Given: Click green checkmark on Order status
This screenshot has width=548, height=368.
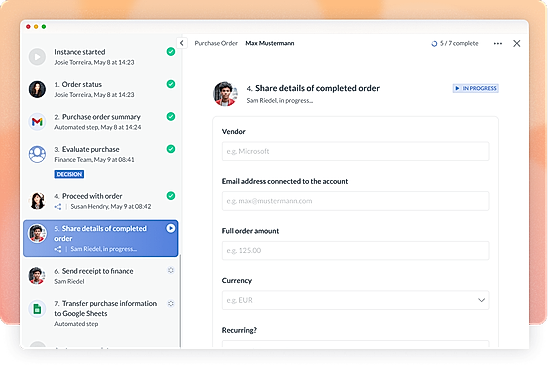Looking at the screenshot, I should tap(171, 84).
